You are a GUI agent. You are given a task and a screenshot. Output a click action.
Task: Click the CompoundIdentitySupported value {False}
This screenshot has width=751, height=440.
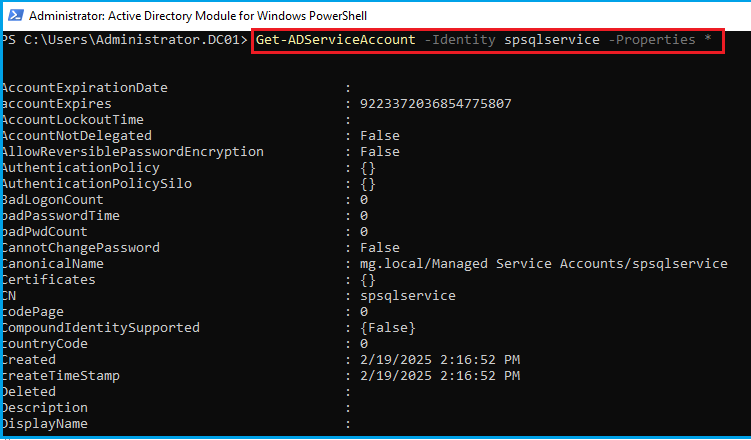[388, 328]
